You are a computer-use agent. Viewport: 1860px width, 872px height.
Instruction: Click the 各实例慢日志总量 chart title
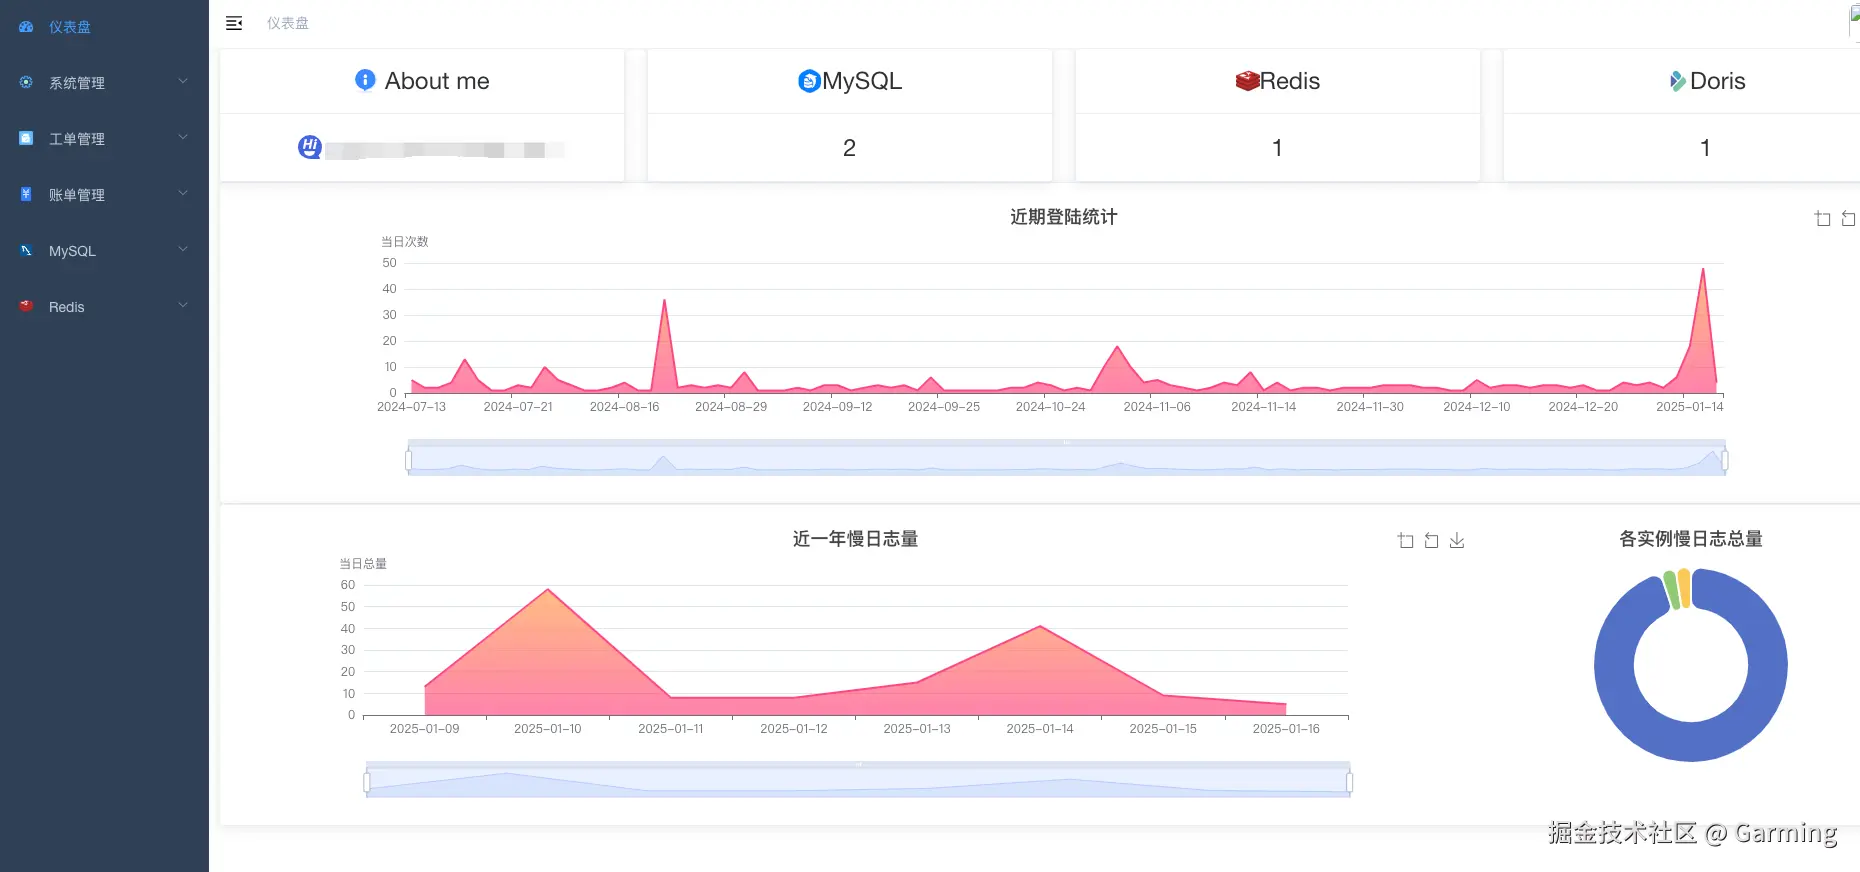coord(1691,539)
